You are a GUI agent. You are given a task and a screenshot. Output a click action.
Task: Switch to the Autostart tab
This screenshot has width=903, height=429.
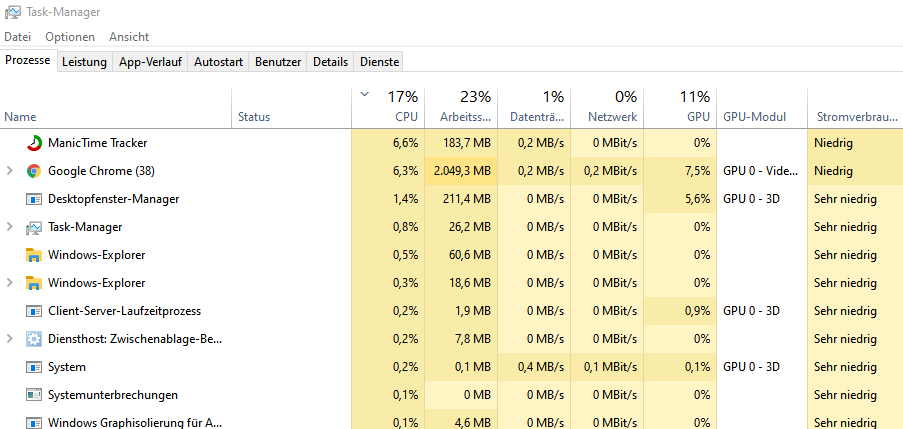(x=218, y=62)
